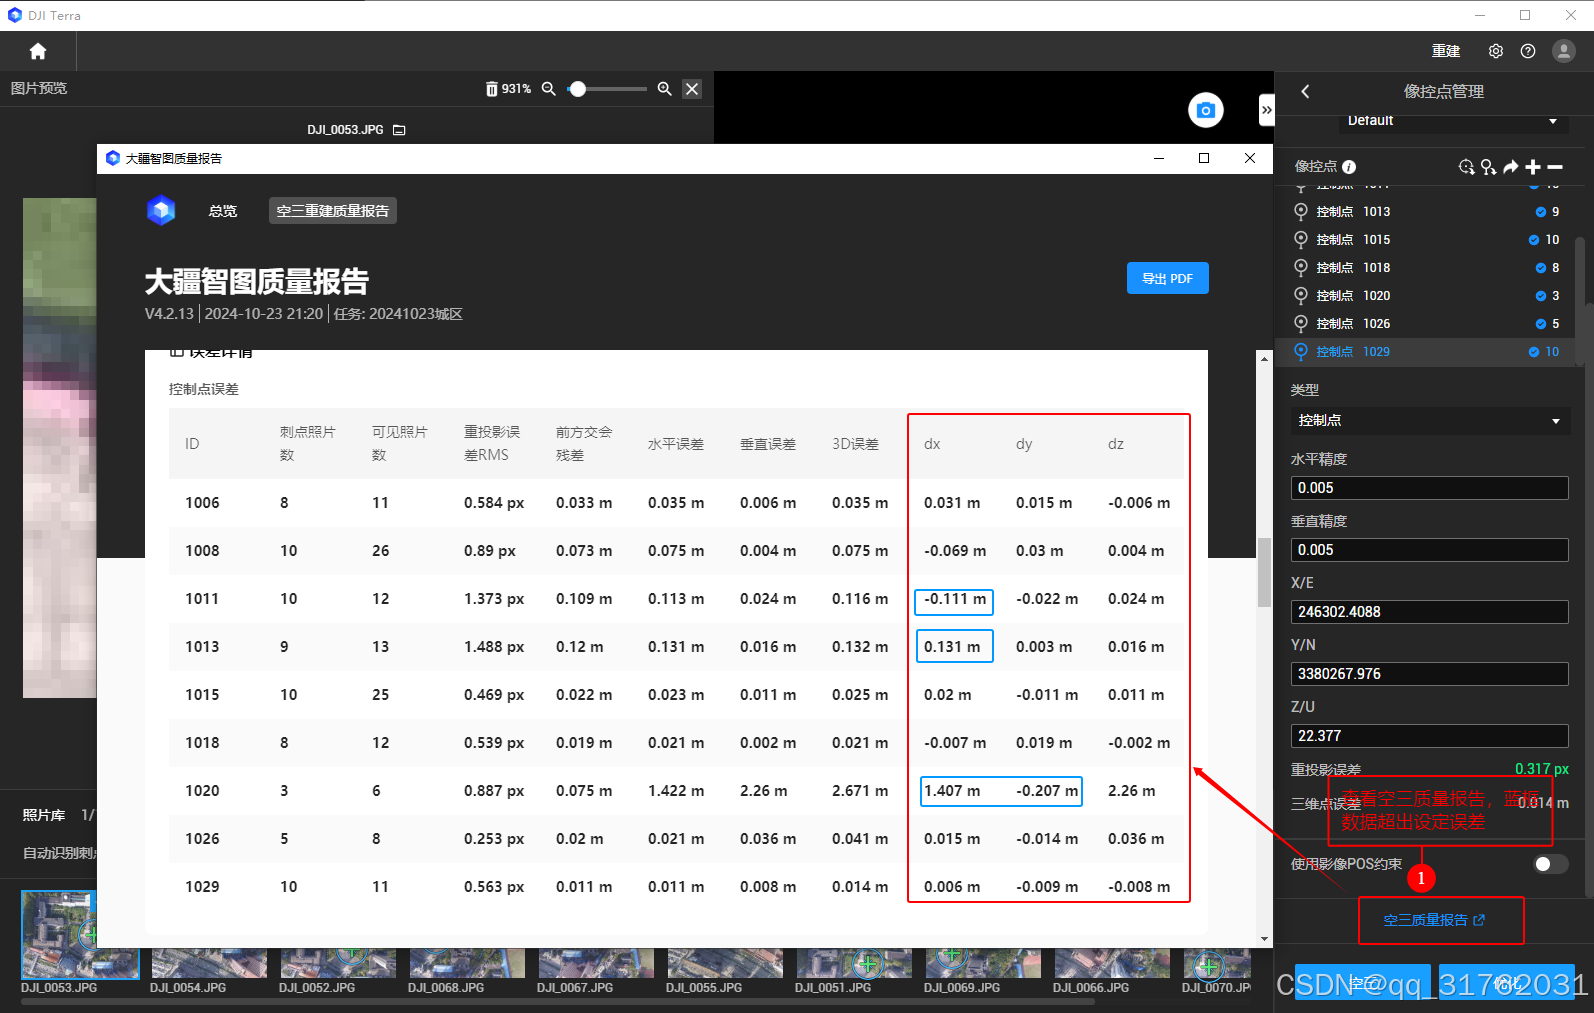This screenshot has height=1013, width=1594.
Task: Click the quality report vertical scrollbar
Action: [x=1265, y=572]
